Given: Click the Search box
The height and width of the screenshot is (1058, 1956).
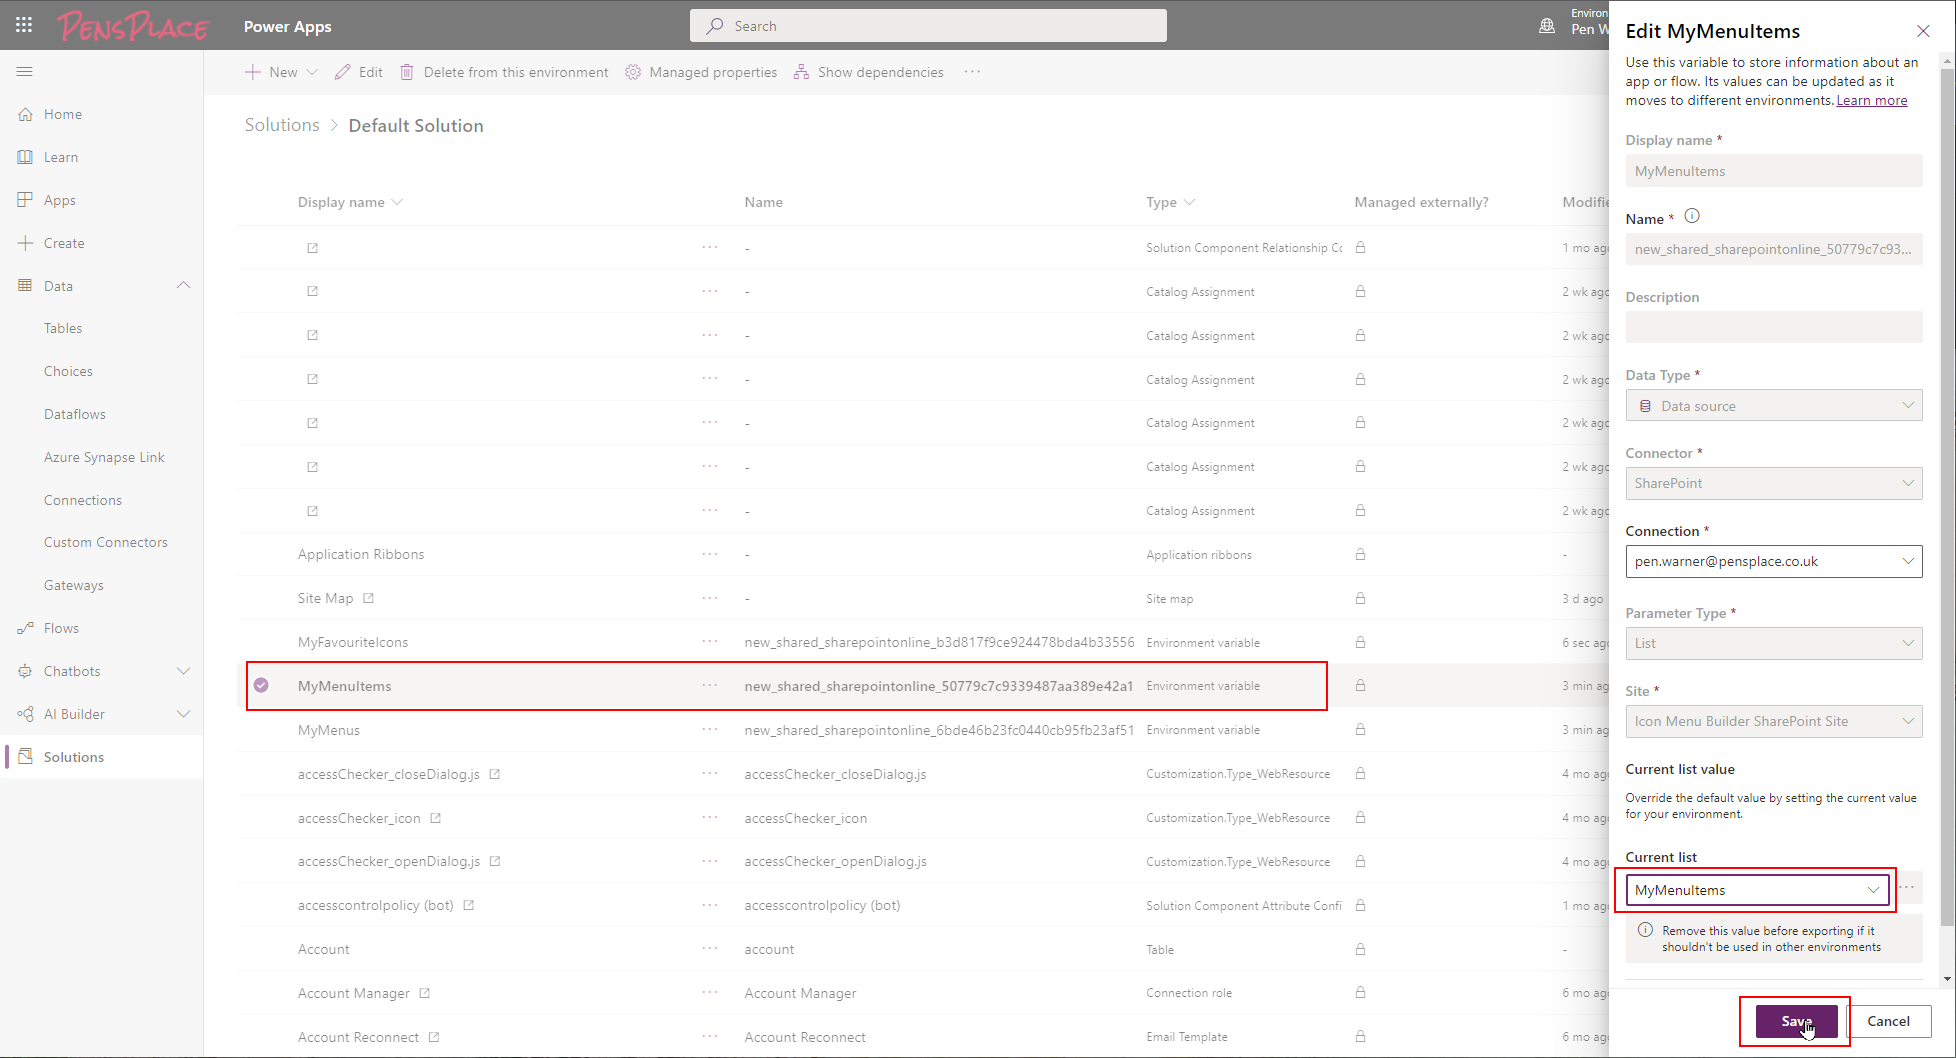Looking at the screenshot, I should (928, 26).
